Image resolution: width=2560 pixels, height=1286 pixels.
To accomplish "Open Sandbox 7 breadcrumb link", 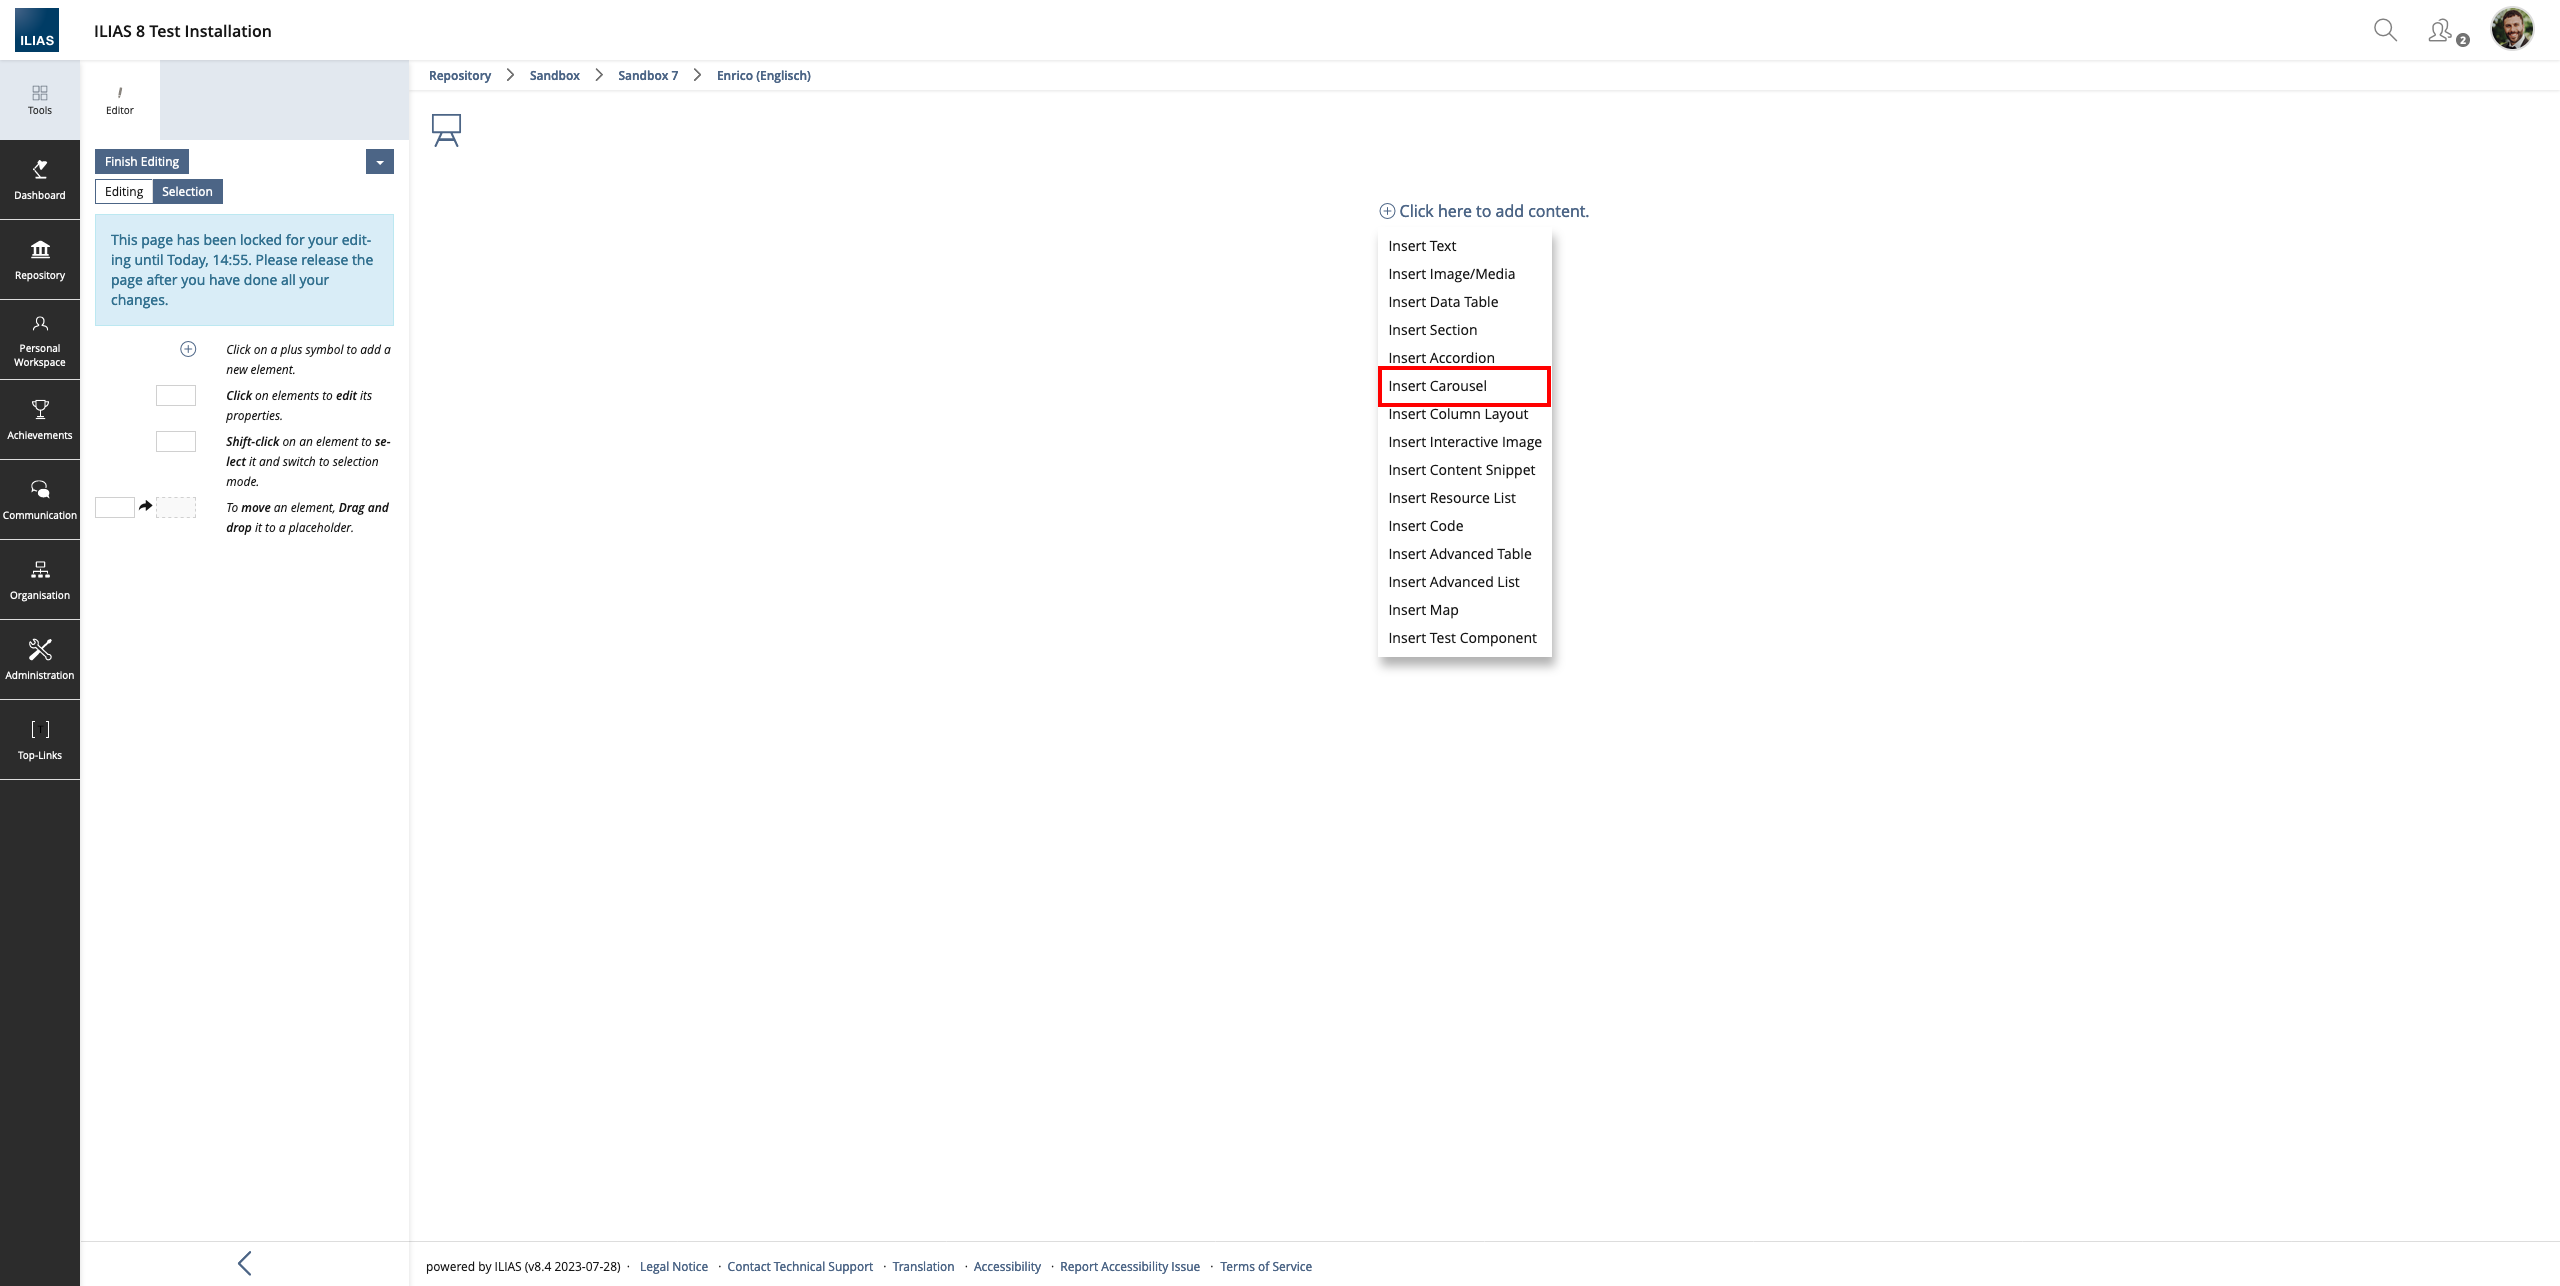I will tap(647, 76).
